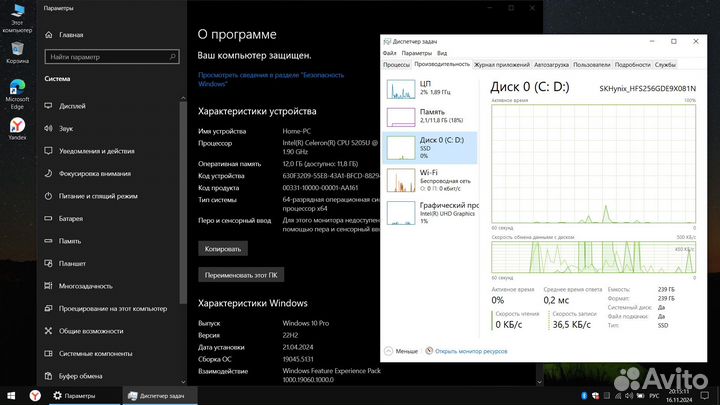Open the Звук sound settings
Image resolution: width=720 pixels, height=405 pixels.
[66, 128]
